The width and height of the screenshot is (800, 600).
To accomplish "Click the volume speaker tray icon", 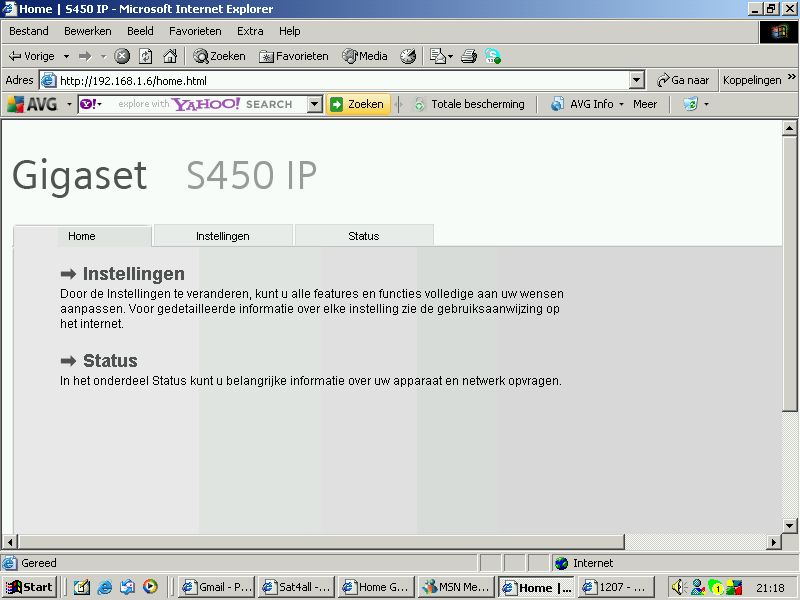I will pos(679,588).
